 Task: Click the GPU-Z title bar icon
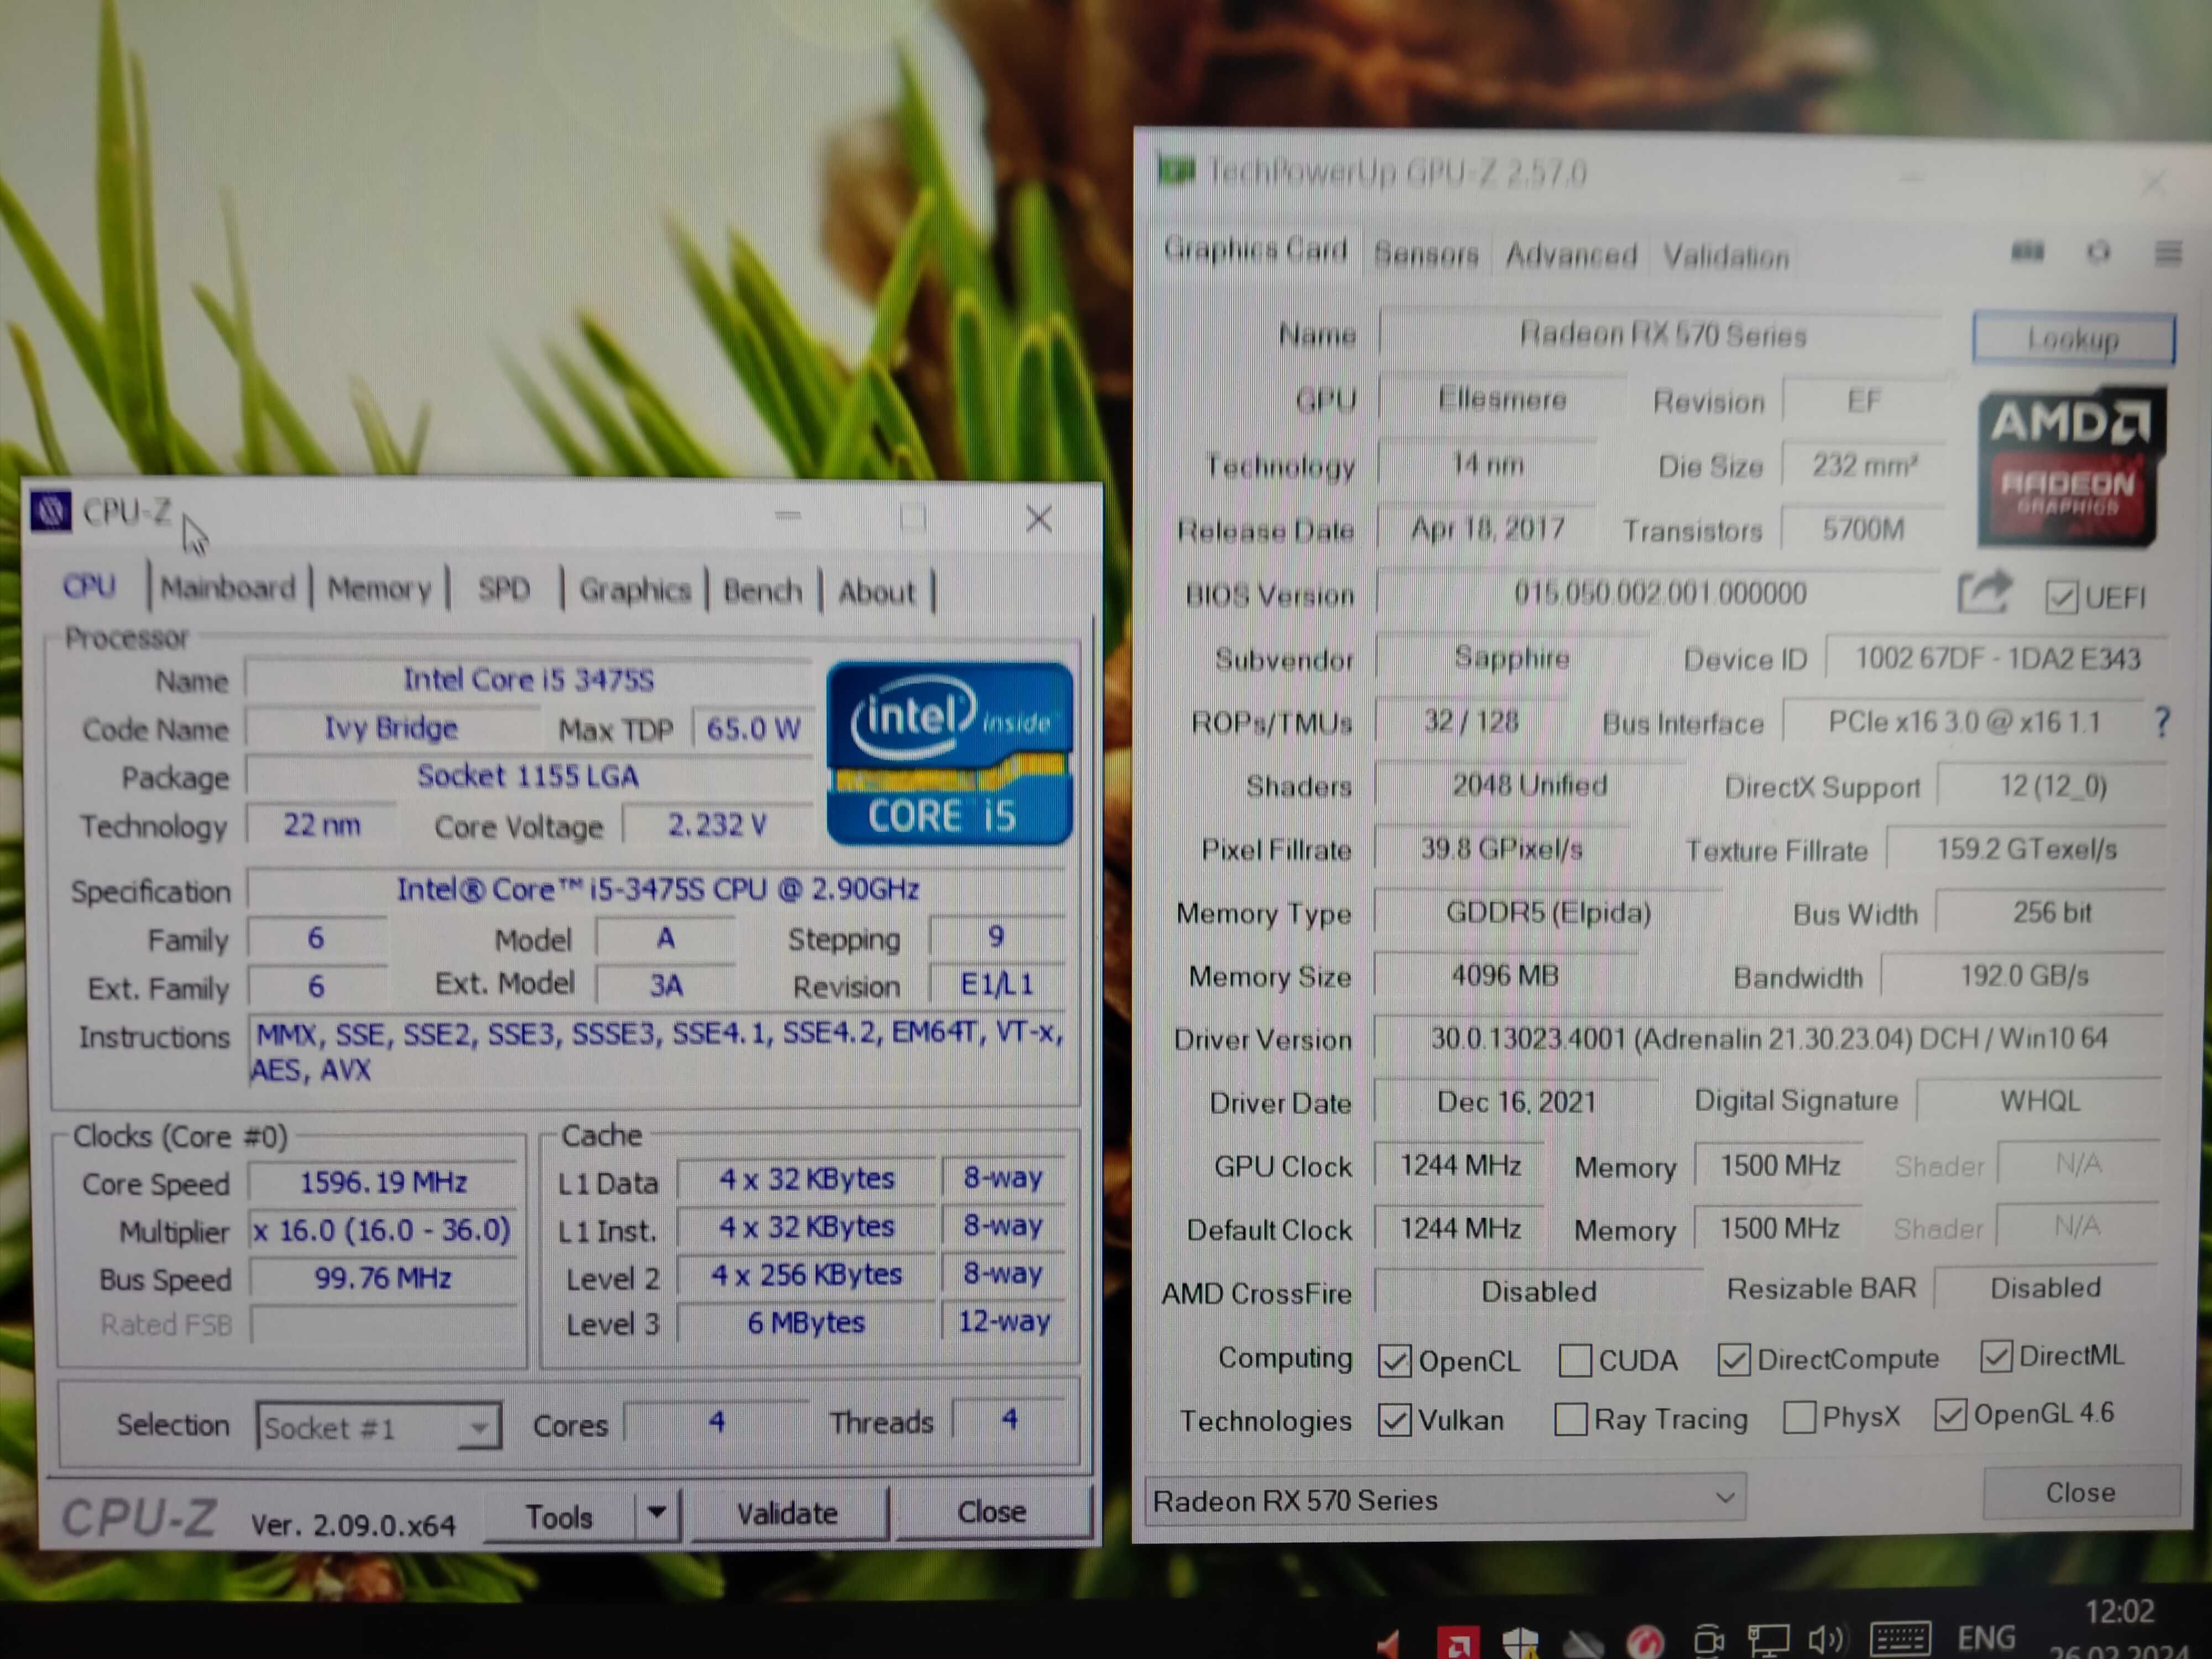[x=1176, y=171]
